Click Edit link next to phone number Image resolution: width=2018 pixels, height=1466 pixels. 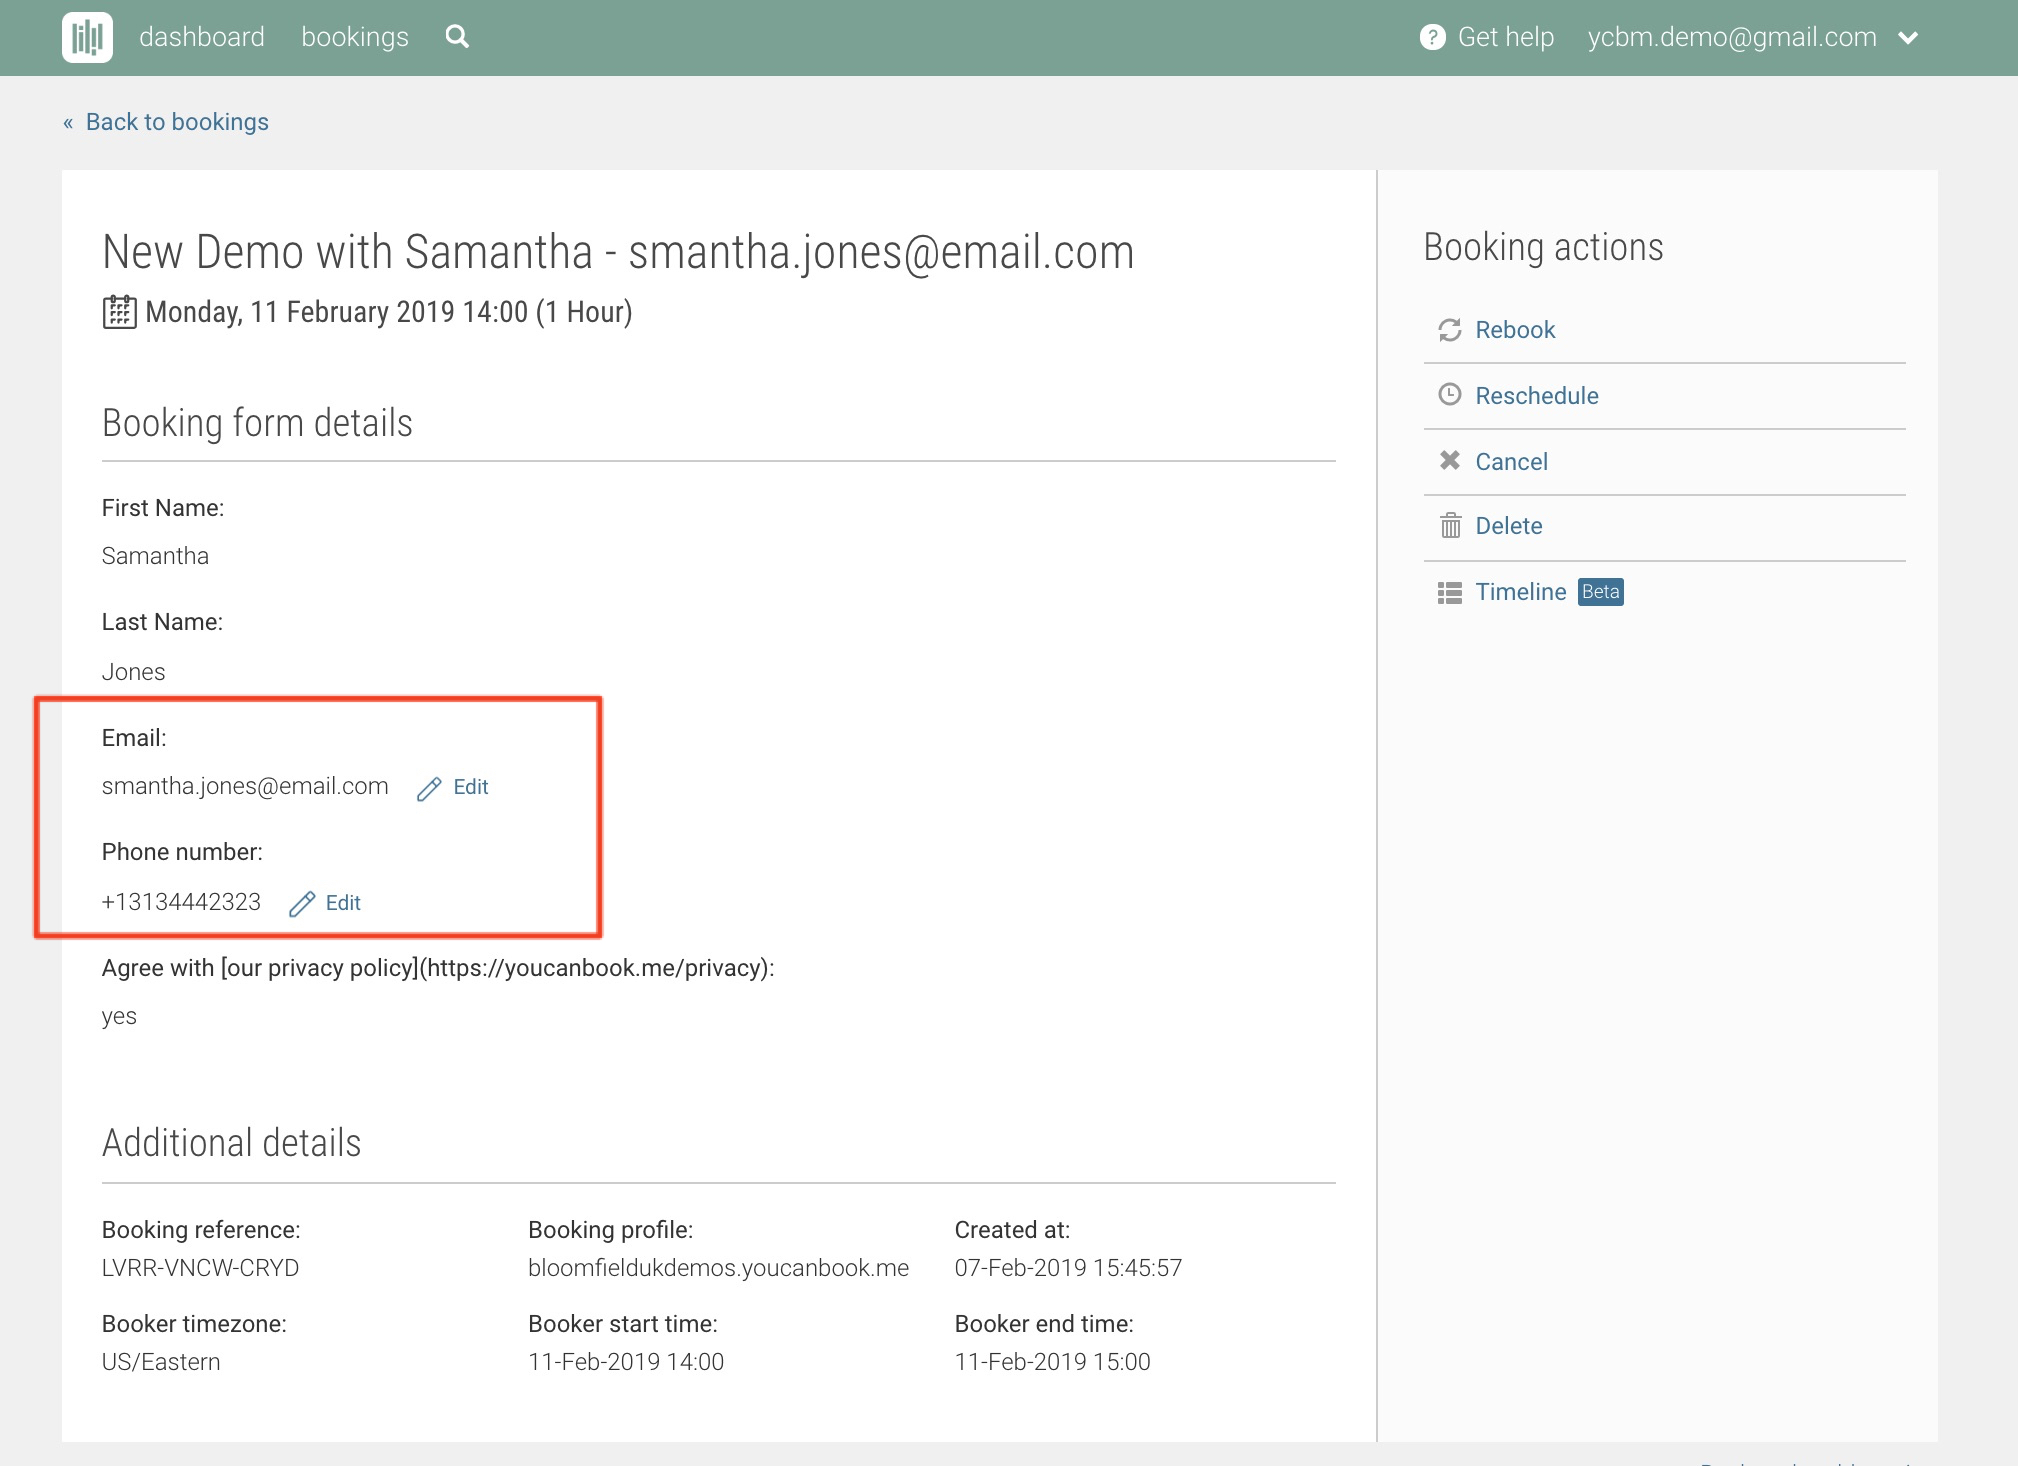coord(343,903)
